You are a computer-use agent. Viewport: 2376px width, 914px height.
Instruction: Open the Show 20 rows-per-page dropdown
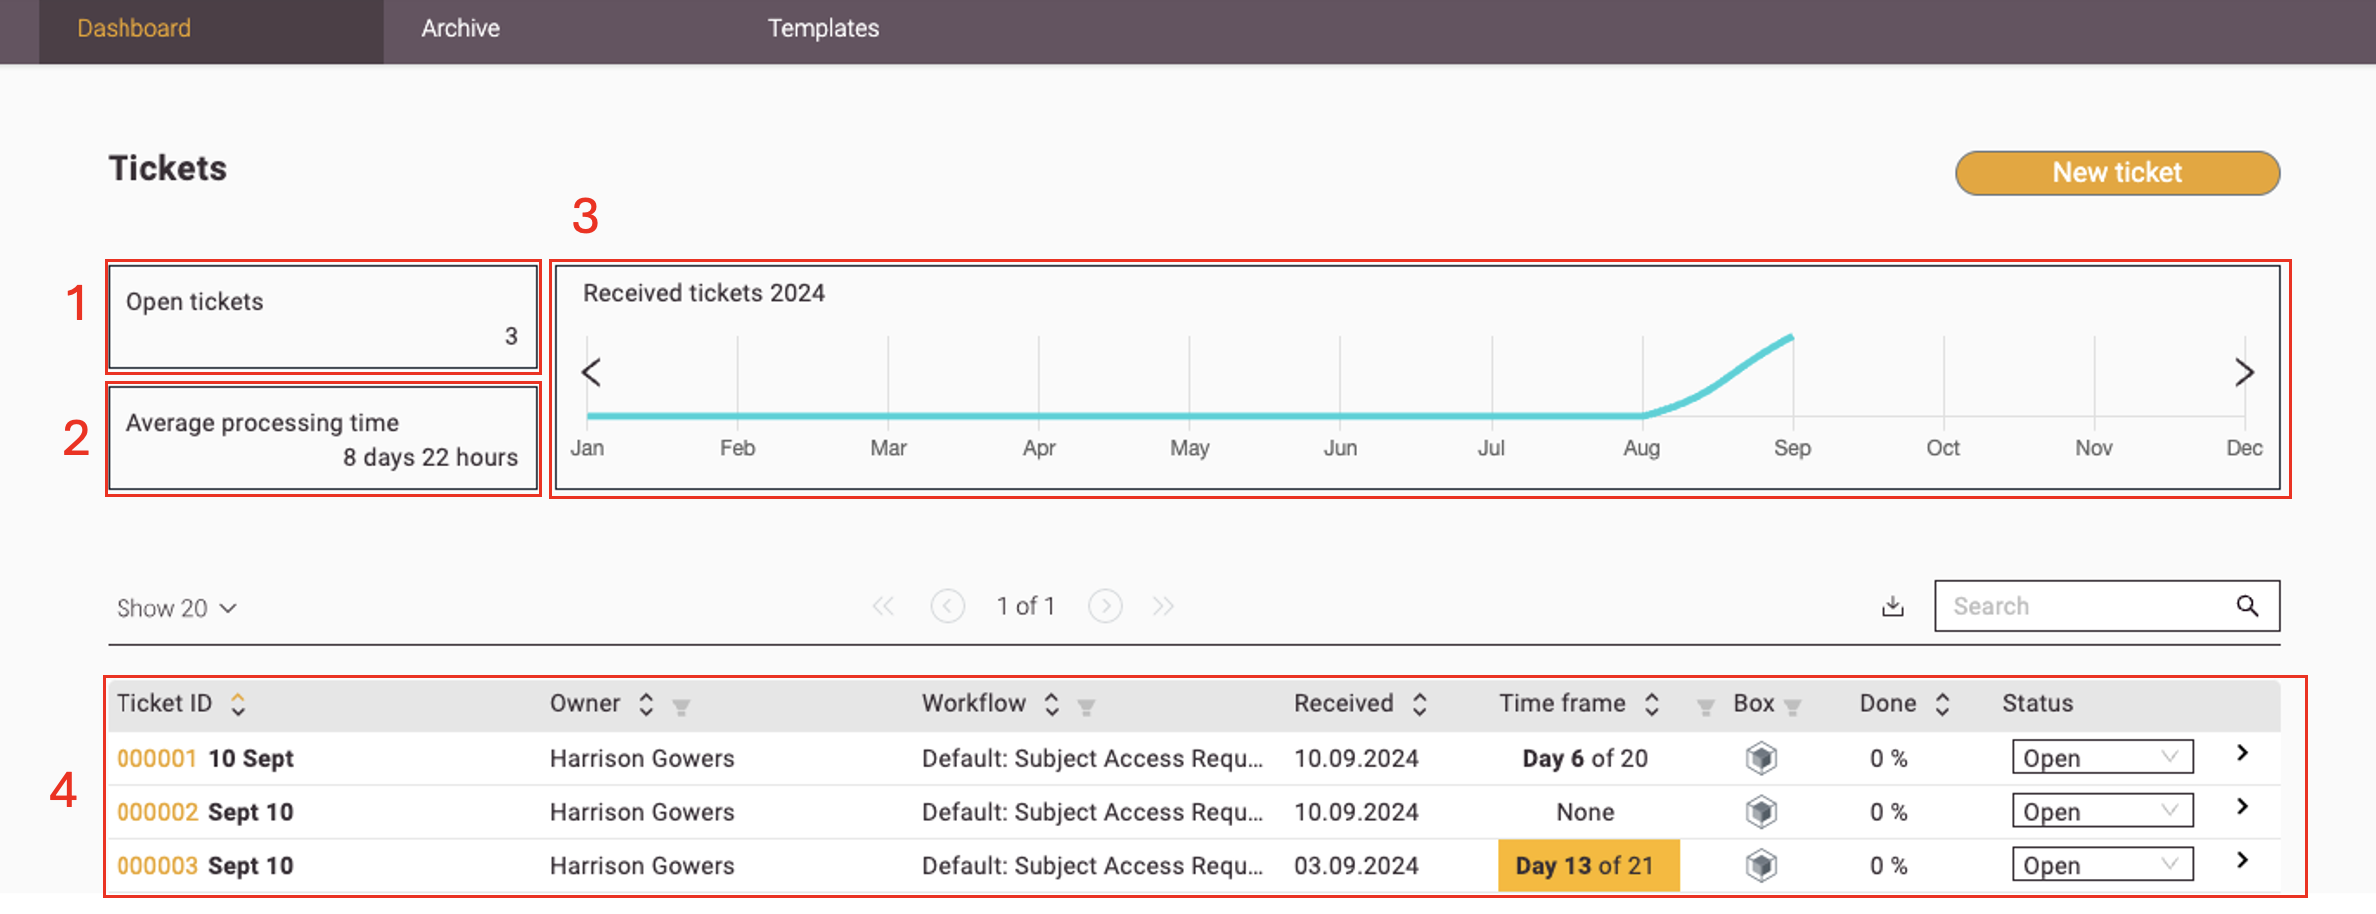click(x=176, y=608)
